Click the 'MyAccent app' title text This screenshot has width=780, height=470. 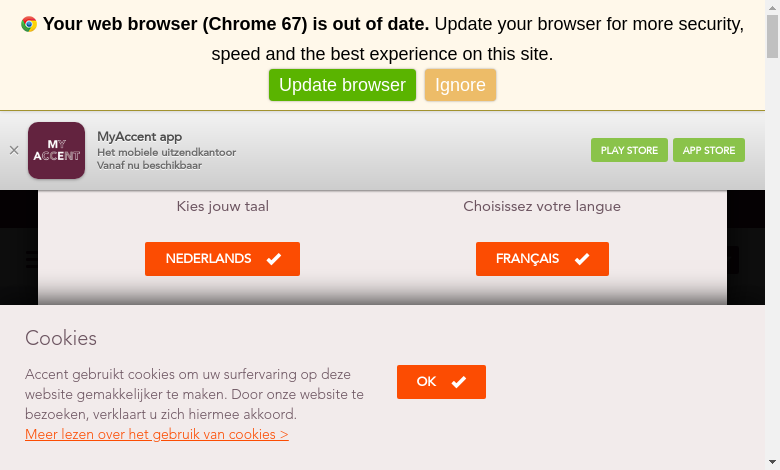click(139, 137)
